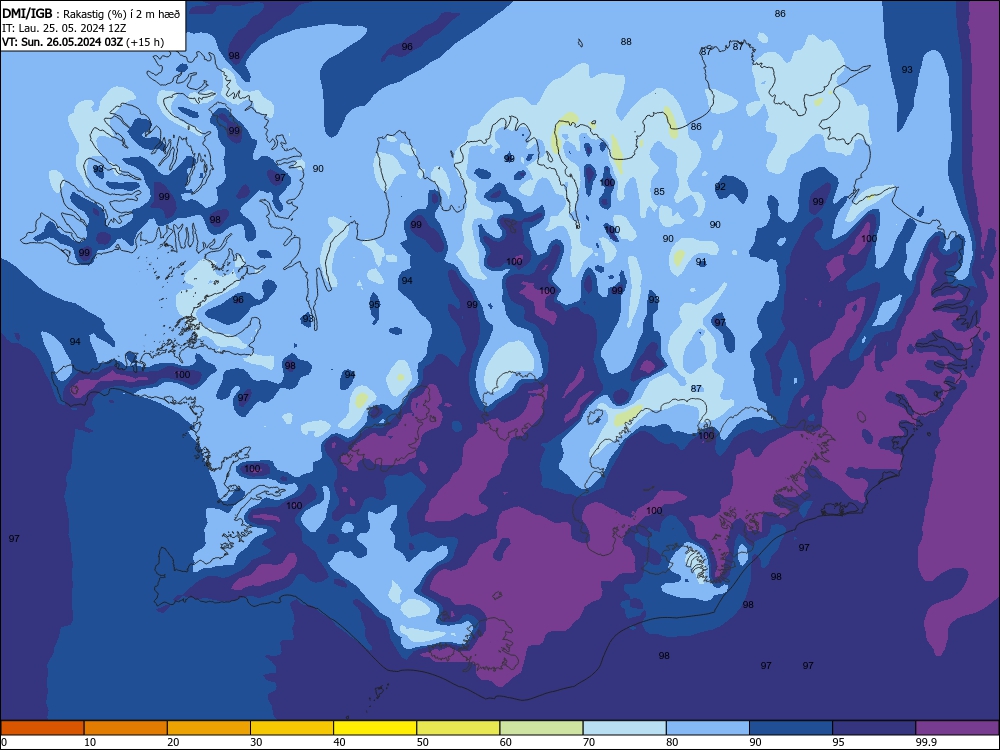Click the legend tick label 95
The image size is (1000, 750).
pos(839,742)
